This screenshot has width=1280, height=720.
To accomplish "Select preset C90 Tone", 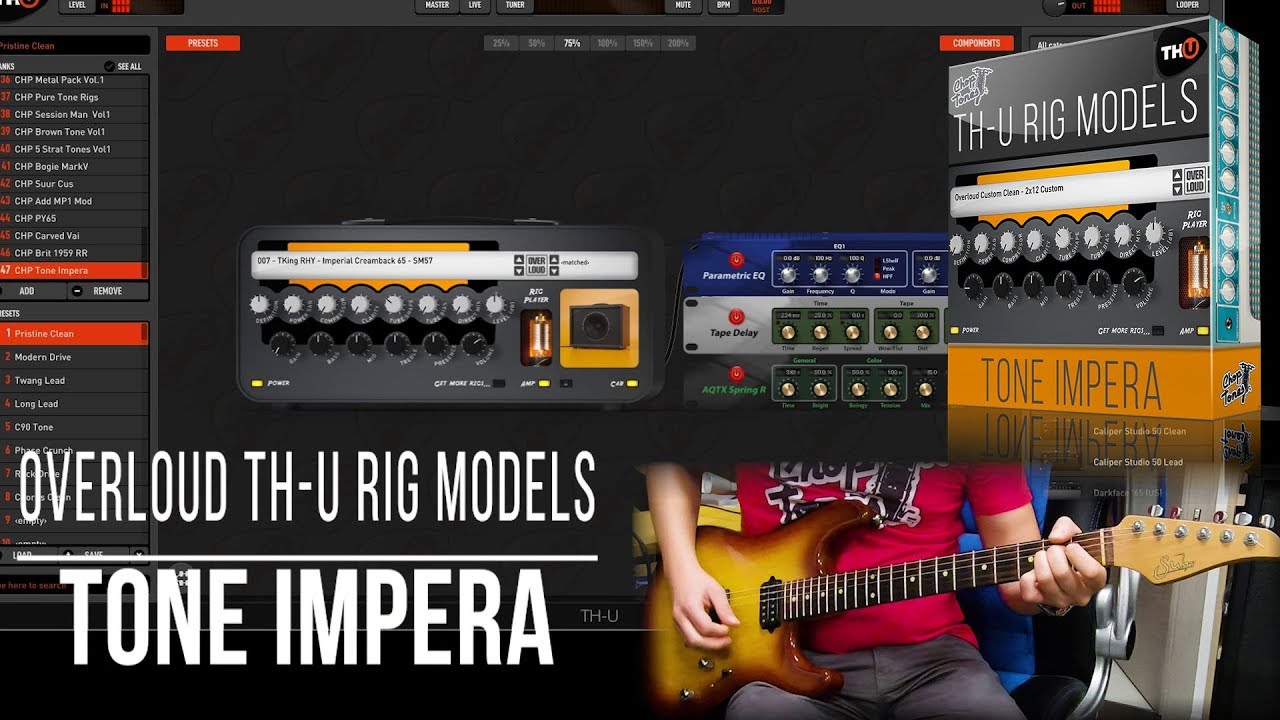I will point(74,427).
